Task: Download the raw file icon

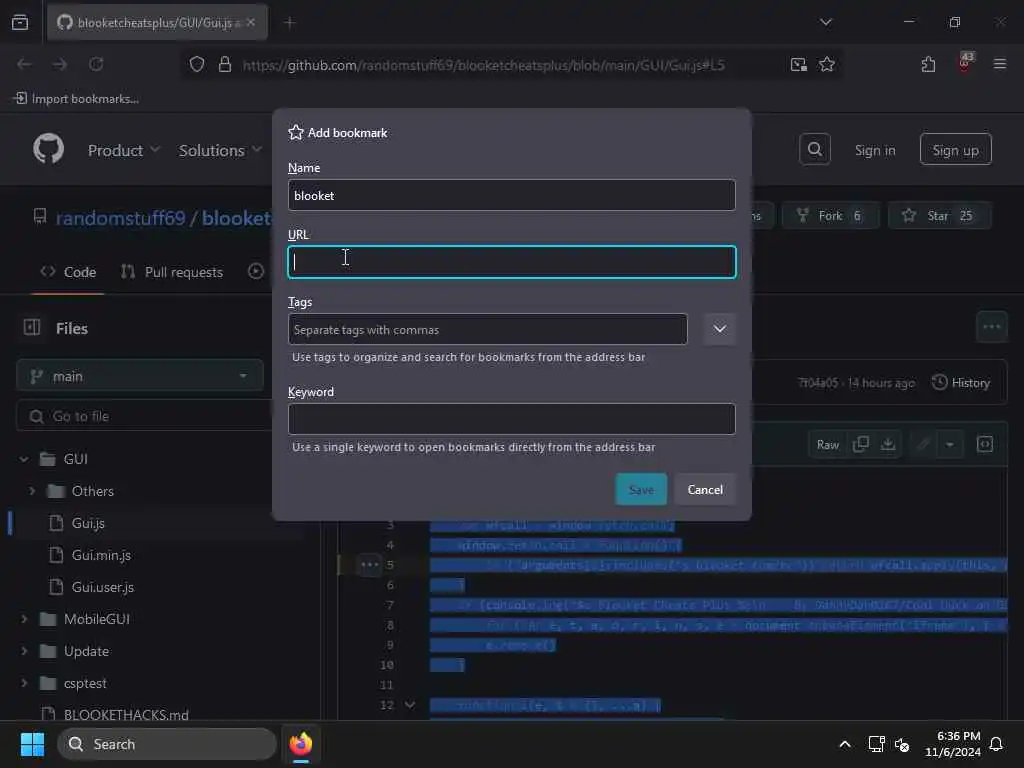Action: (x=888, y=445)
